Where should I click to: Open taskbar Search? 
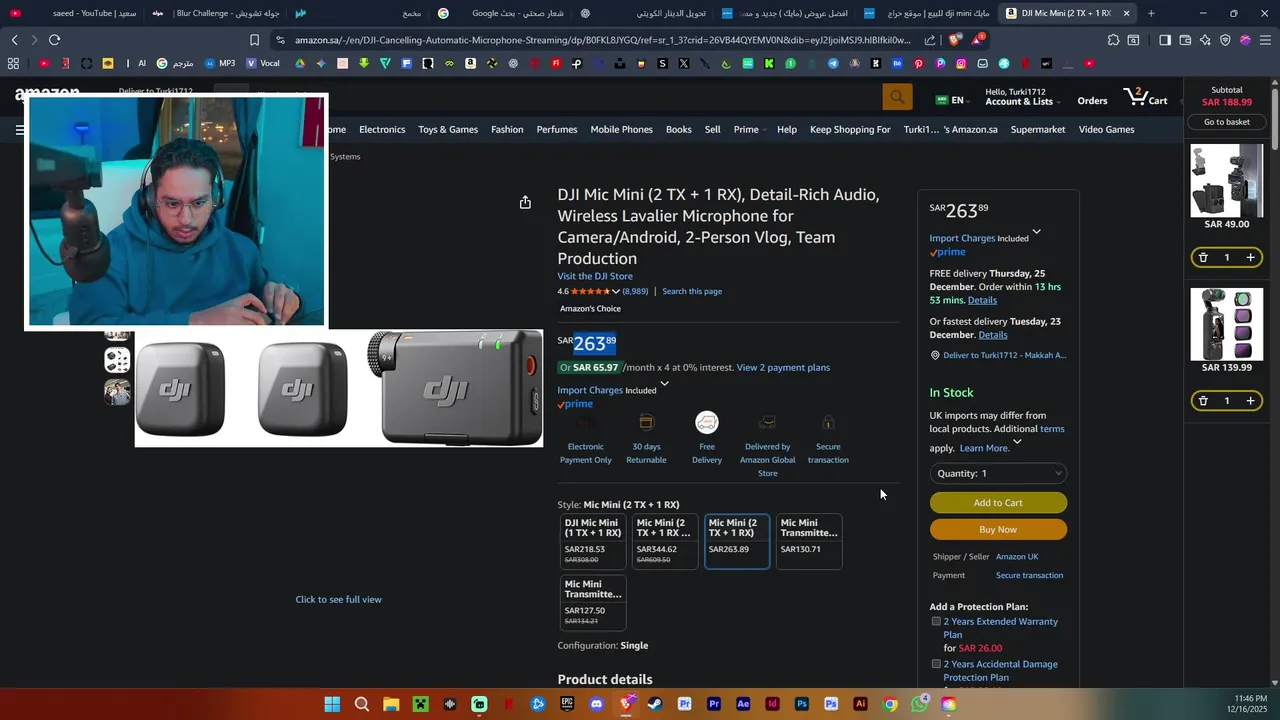click(362, 704)
